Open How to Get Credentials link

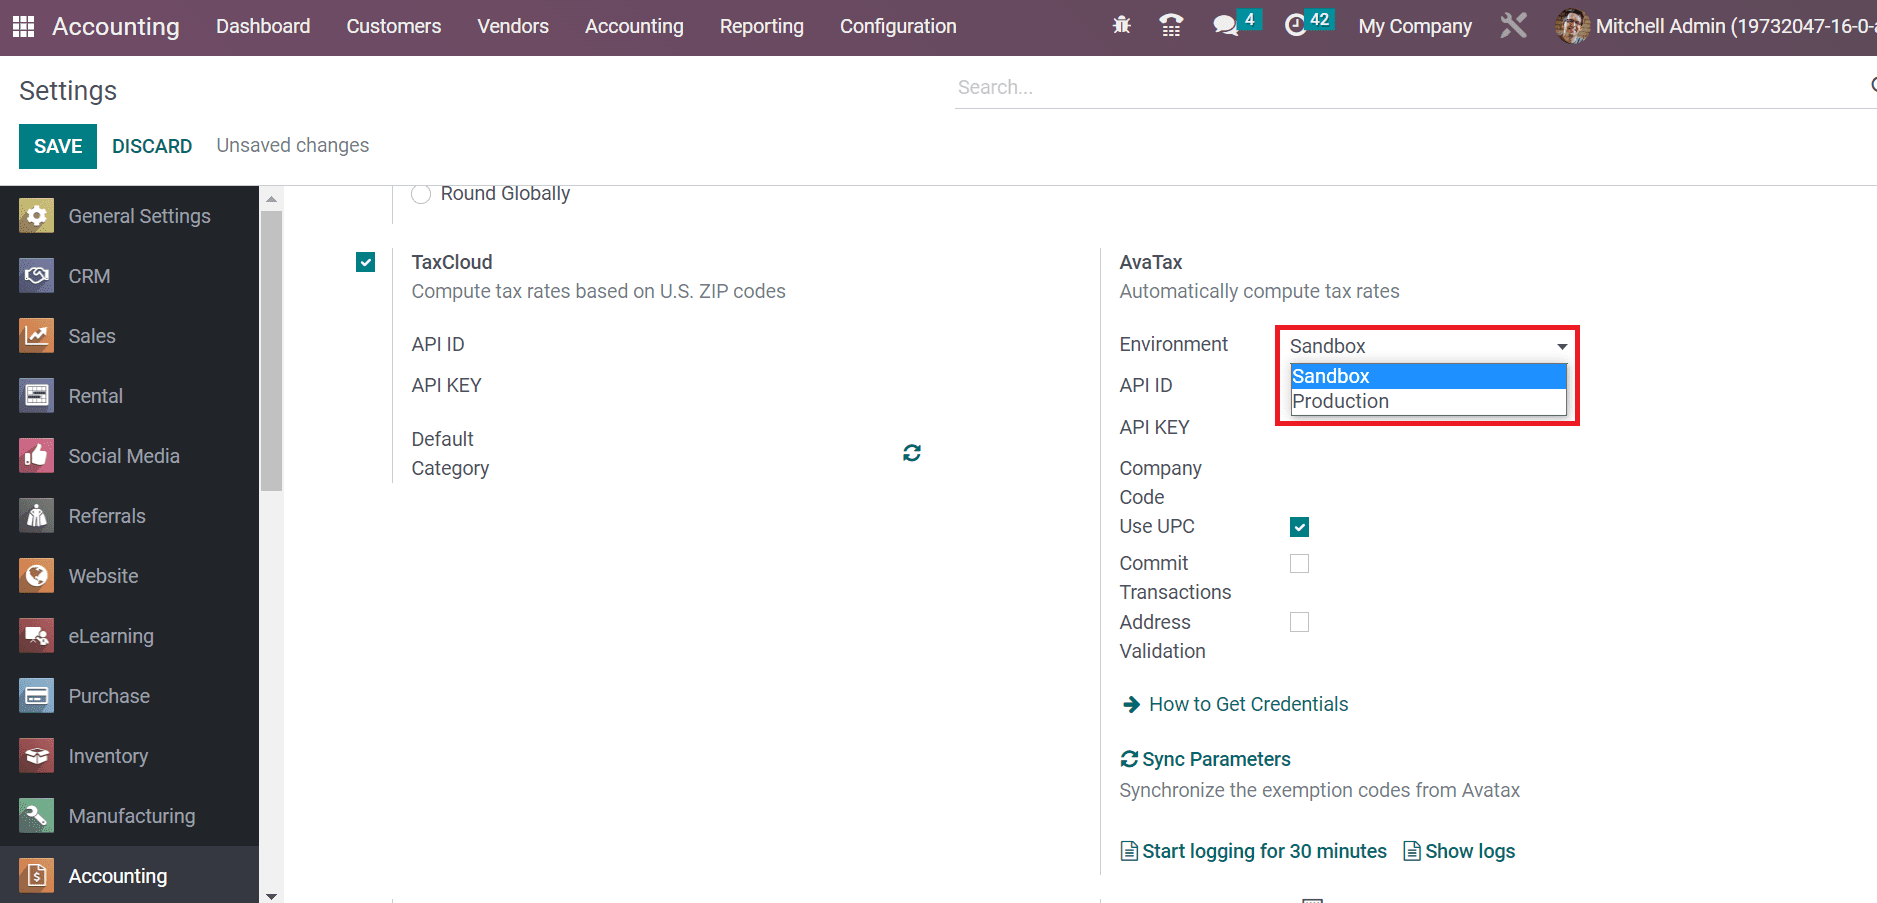pos(1249,704)
